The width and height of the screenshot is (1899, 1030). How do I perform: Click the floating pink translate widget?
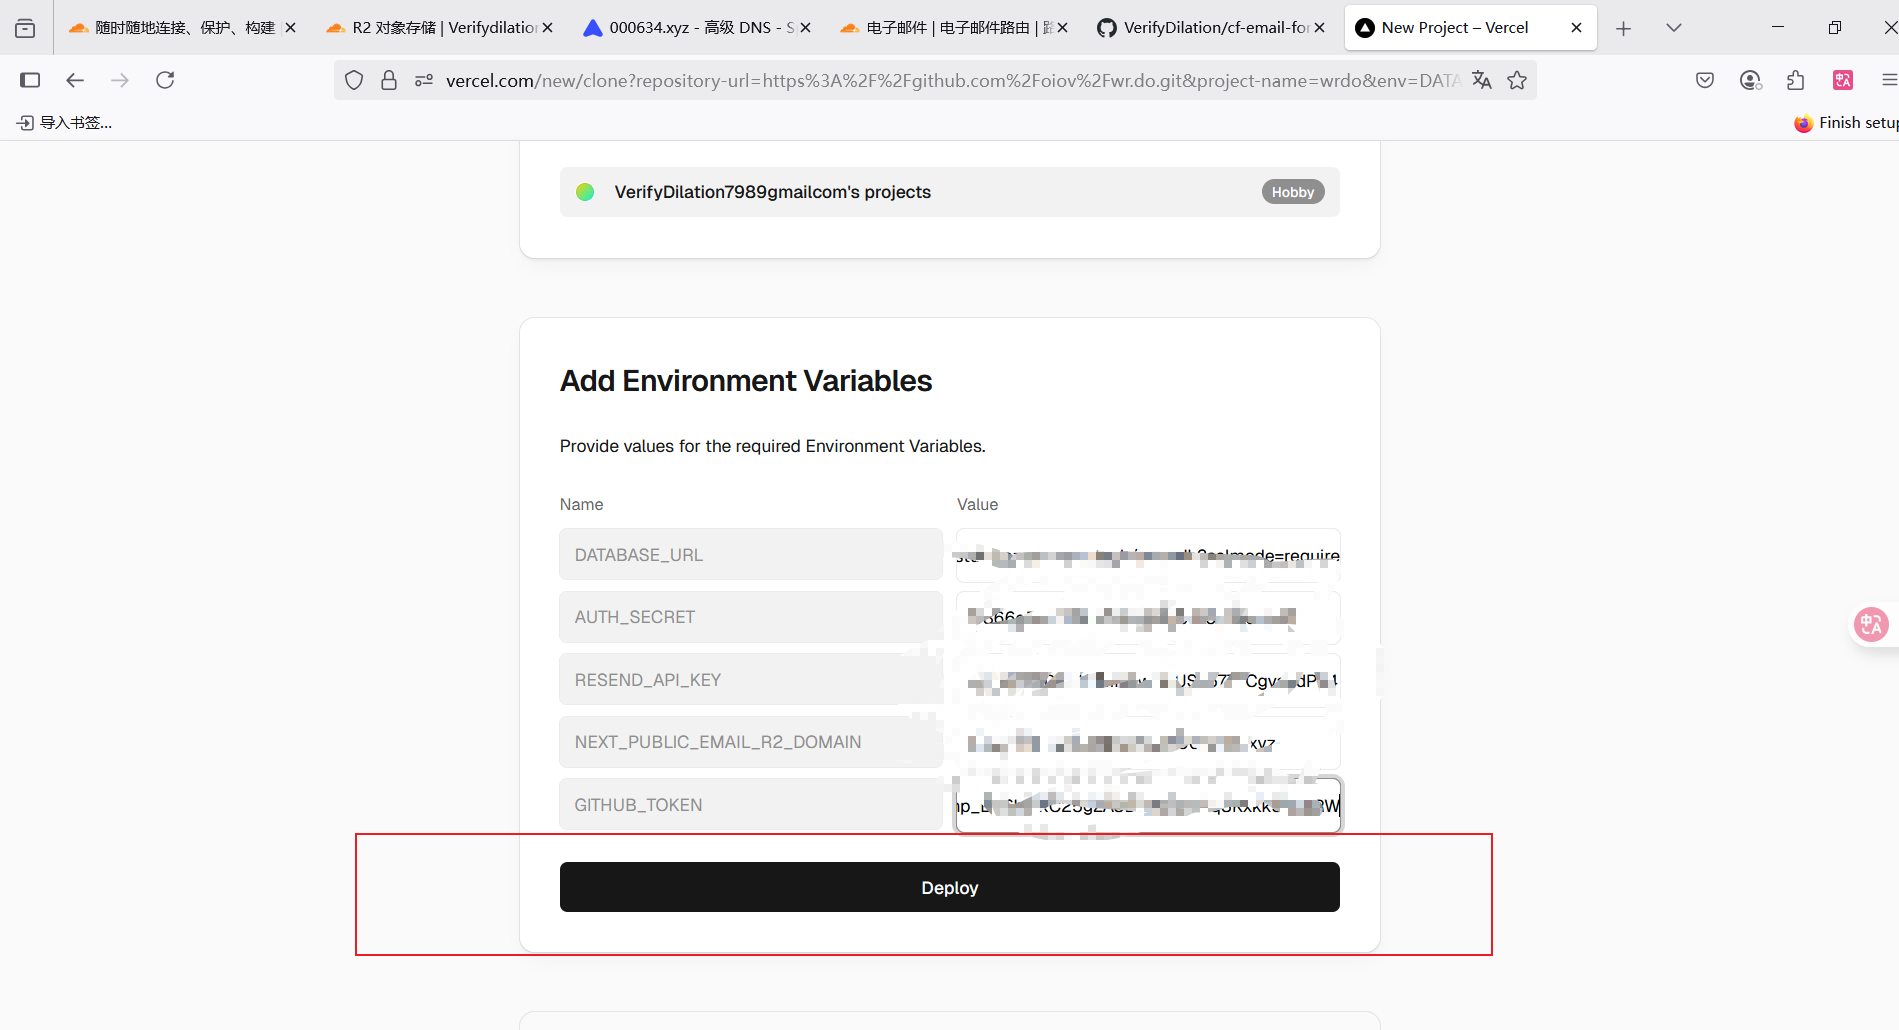click(1871, 625)
